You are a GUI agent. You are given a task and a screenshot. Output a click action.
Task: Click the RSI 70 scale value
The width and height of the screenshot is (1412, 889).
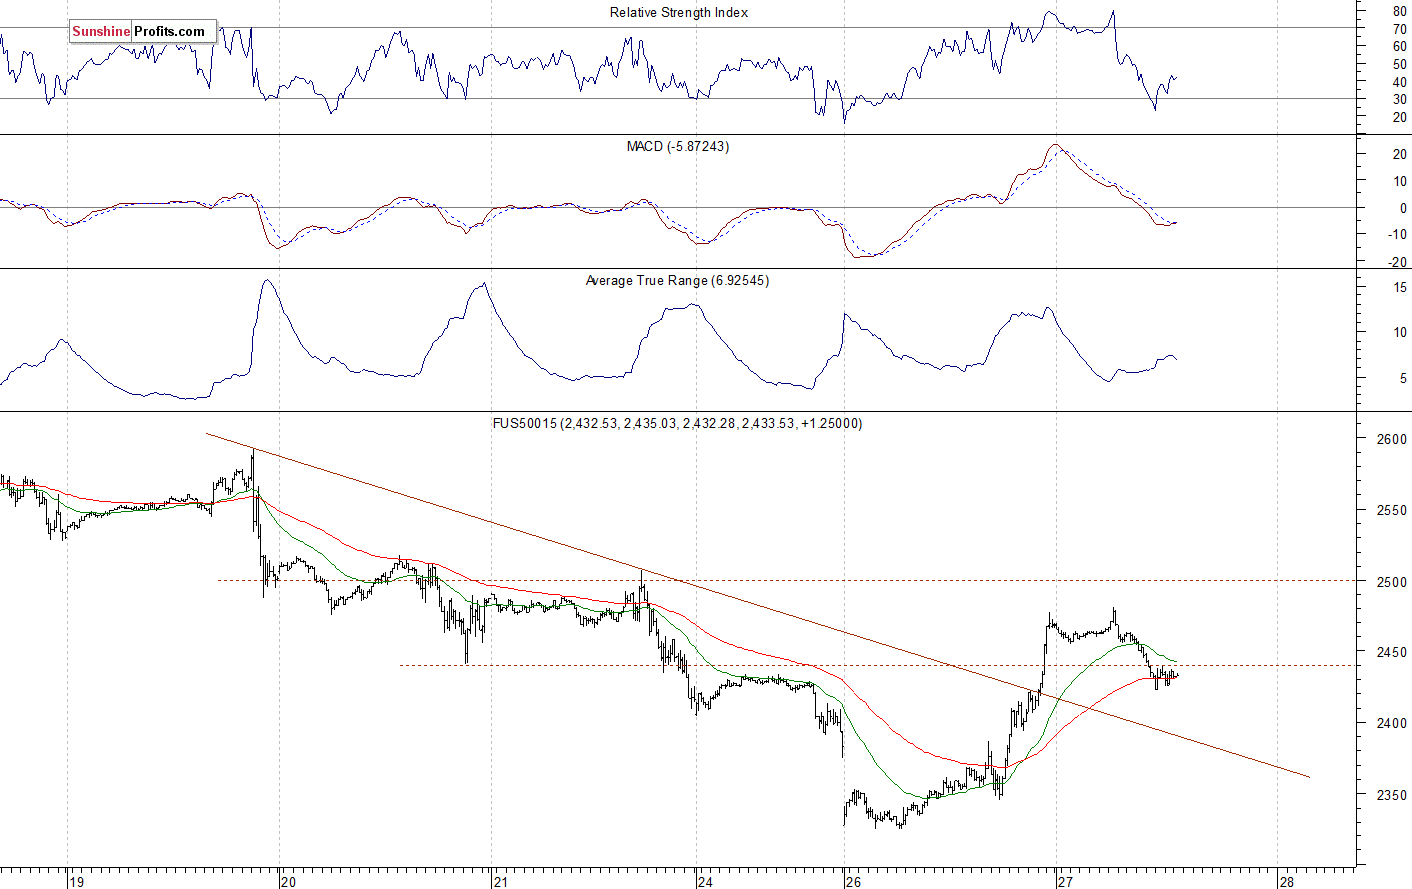pyautogui.click(x=1399, y=30)
